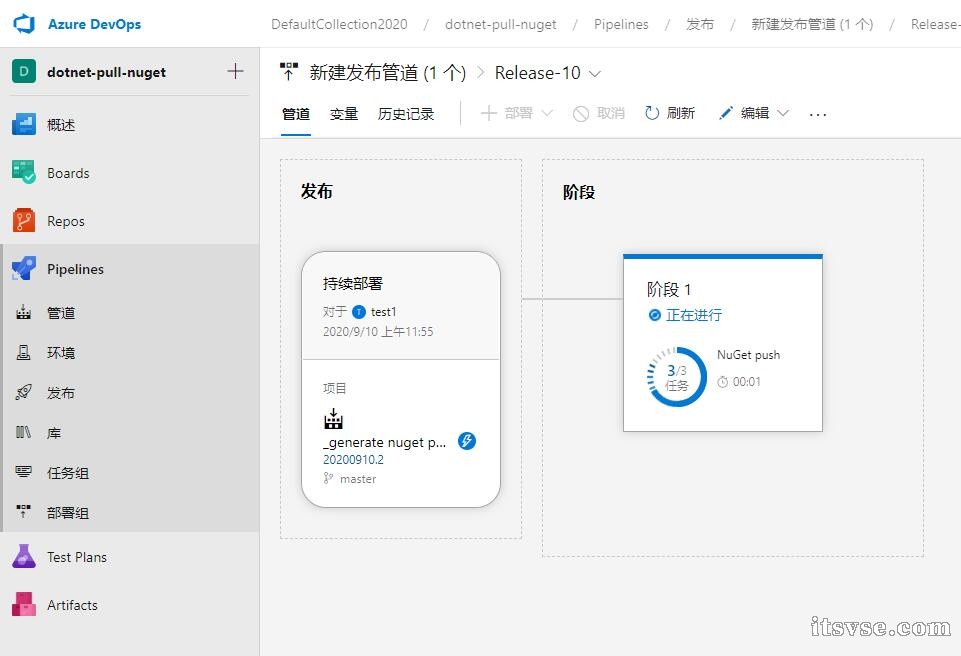Click the release pipeline icon by title
The height and width of the screenshot is (656, 961).
[289, 72]
